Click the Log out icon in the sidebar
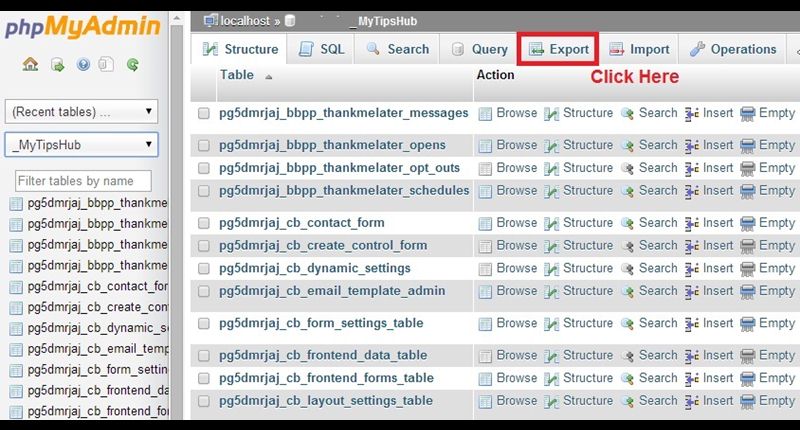The image size is (800, 430). [57, 65]
